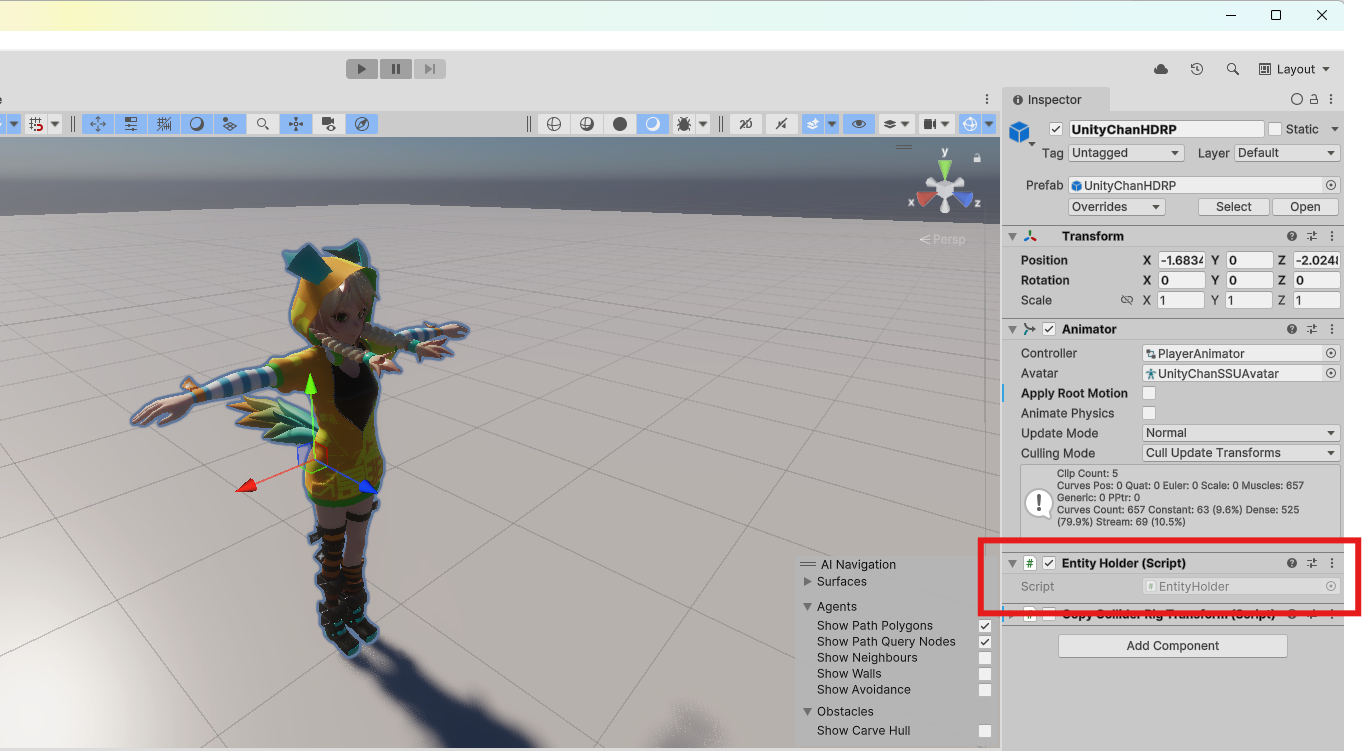Open the prefab Overrides dropdown
This screenshot has width=1362, height=751.
coord(1116,207)
